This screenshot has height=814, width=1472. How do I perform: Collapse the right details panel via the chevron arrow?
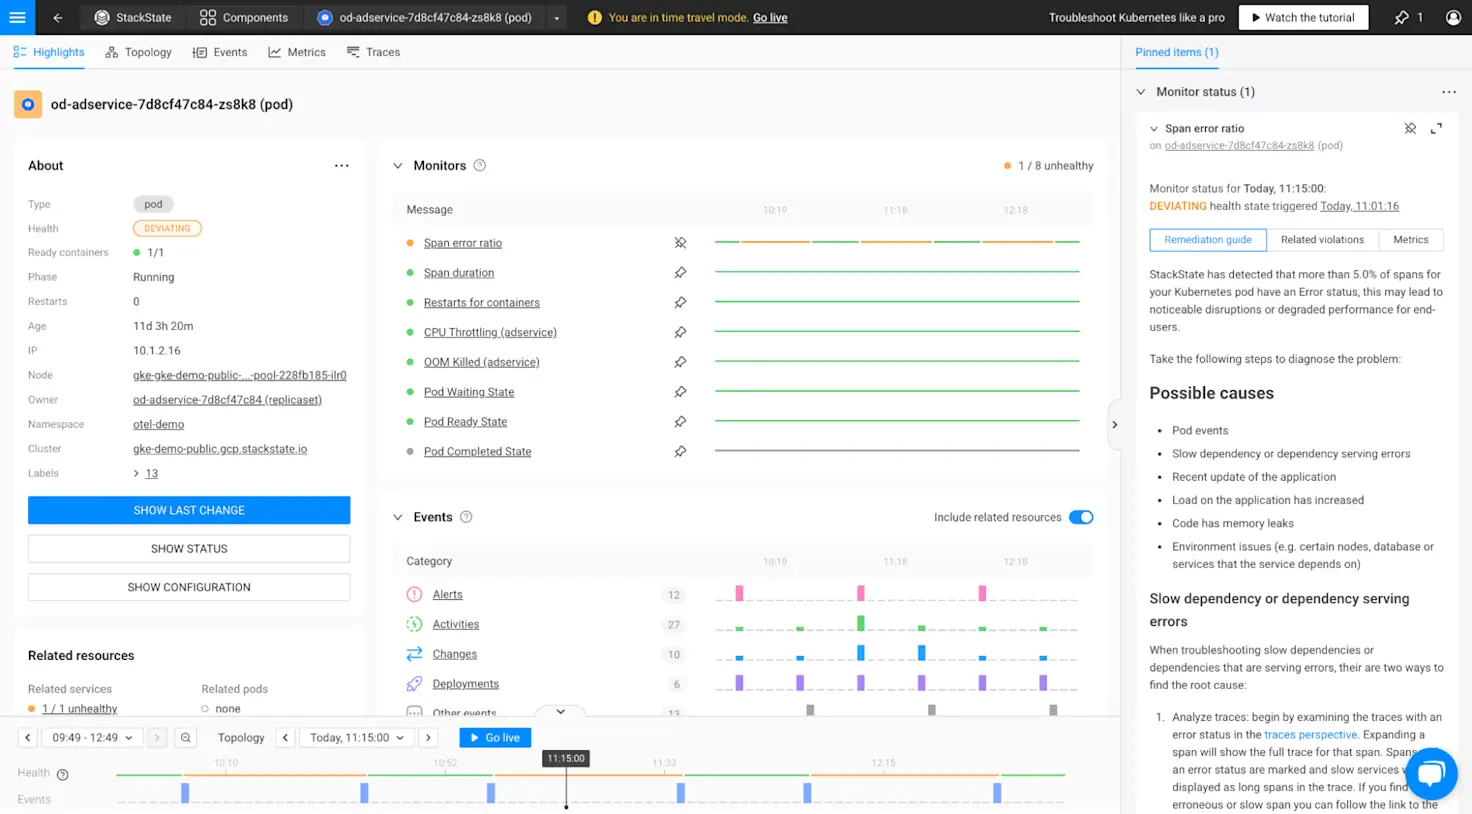1114,424
